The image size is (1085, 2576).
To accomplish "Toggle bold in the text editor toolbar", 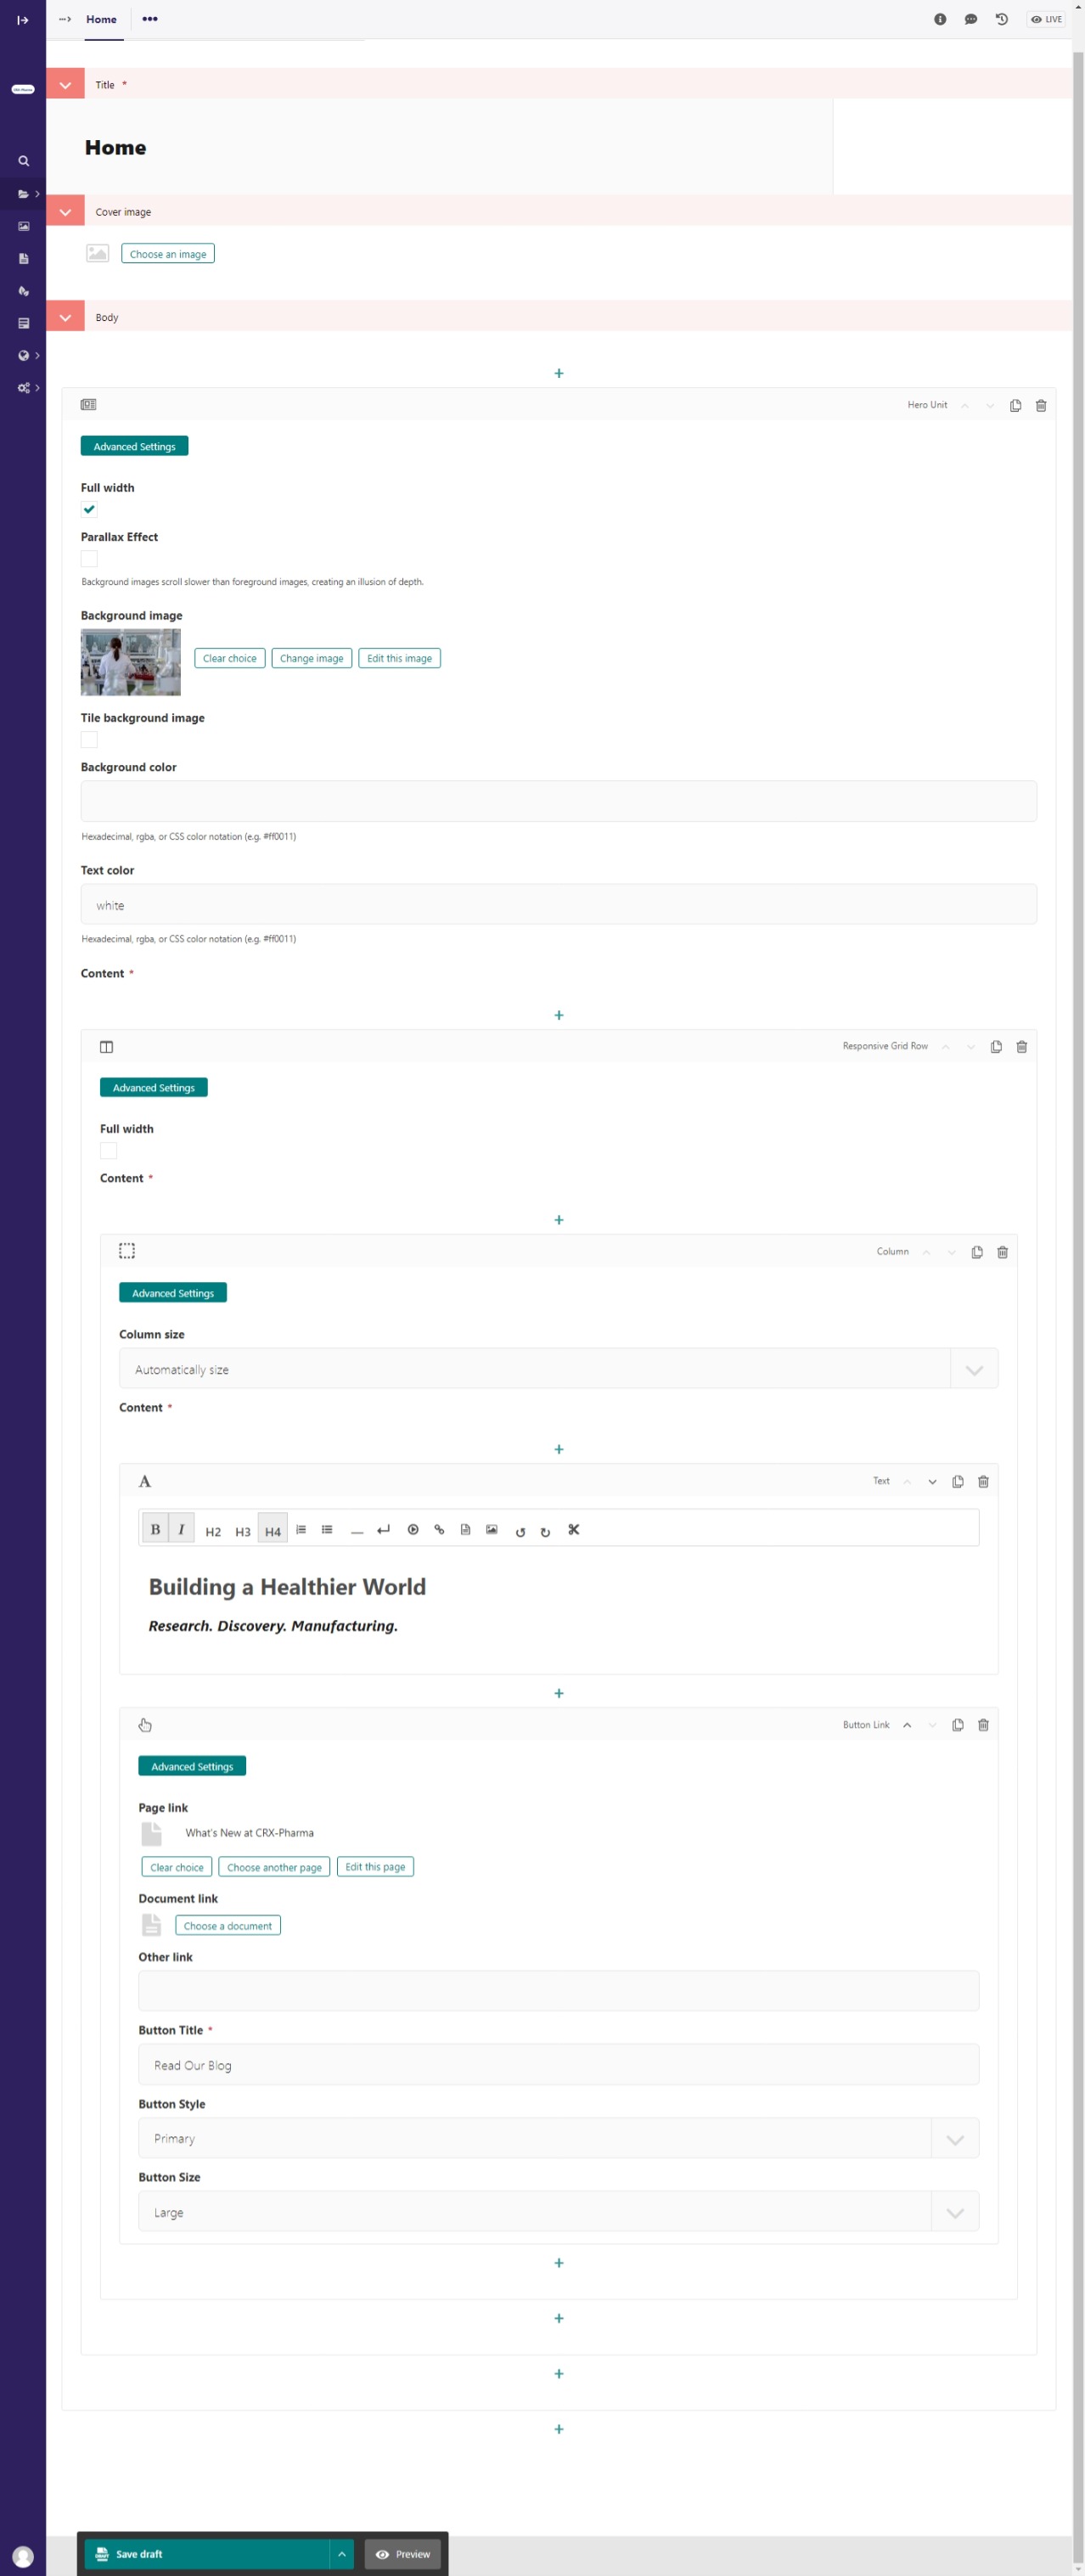I will (x=155, y=1530).
